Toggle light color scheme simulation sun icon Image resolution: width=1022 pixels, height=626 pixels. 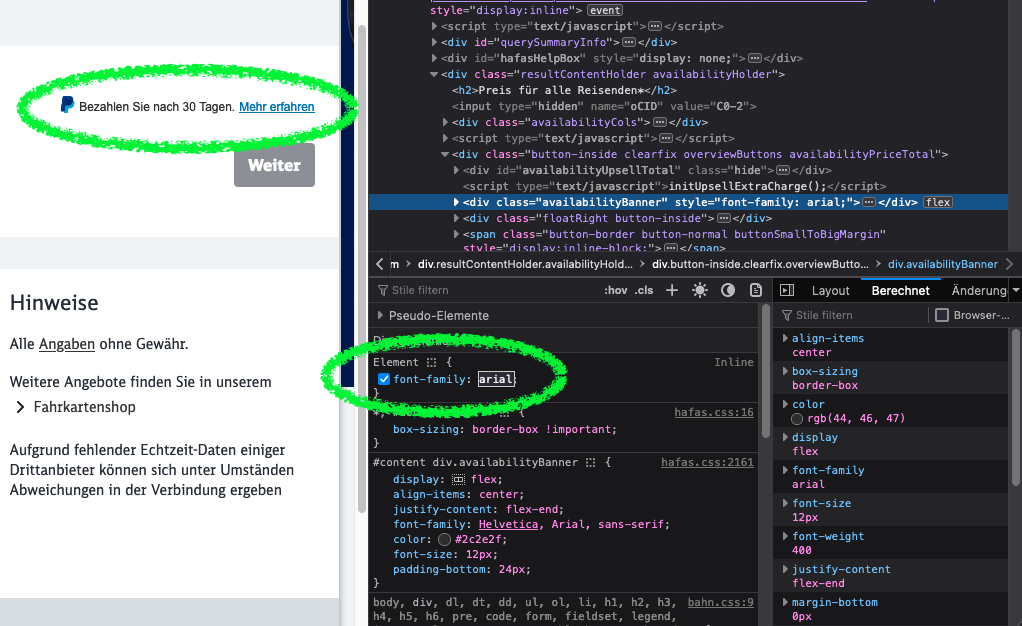pos(700,290)
